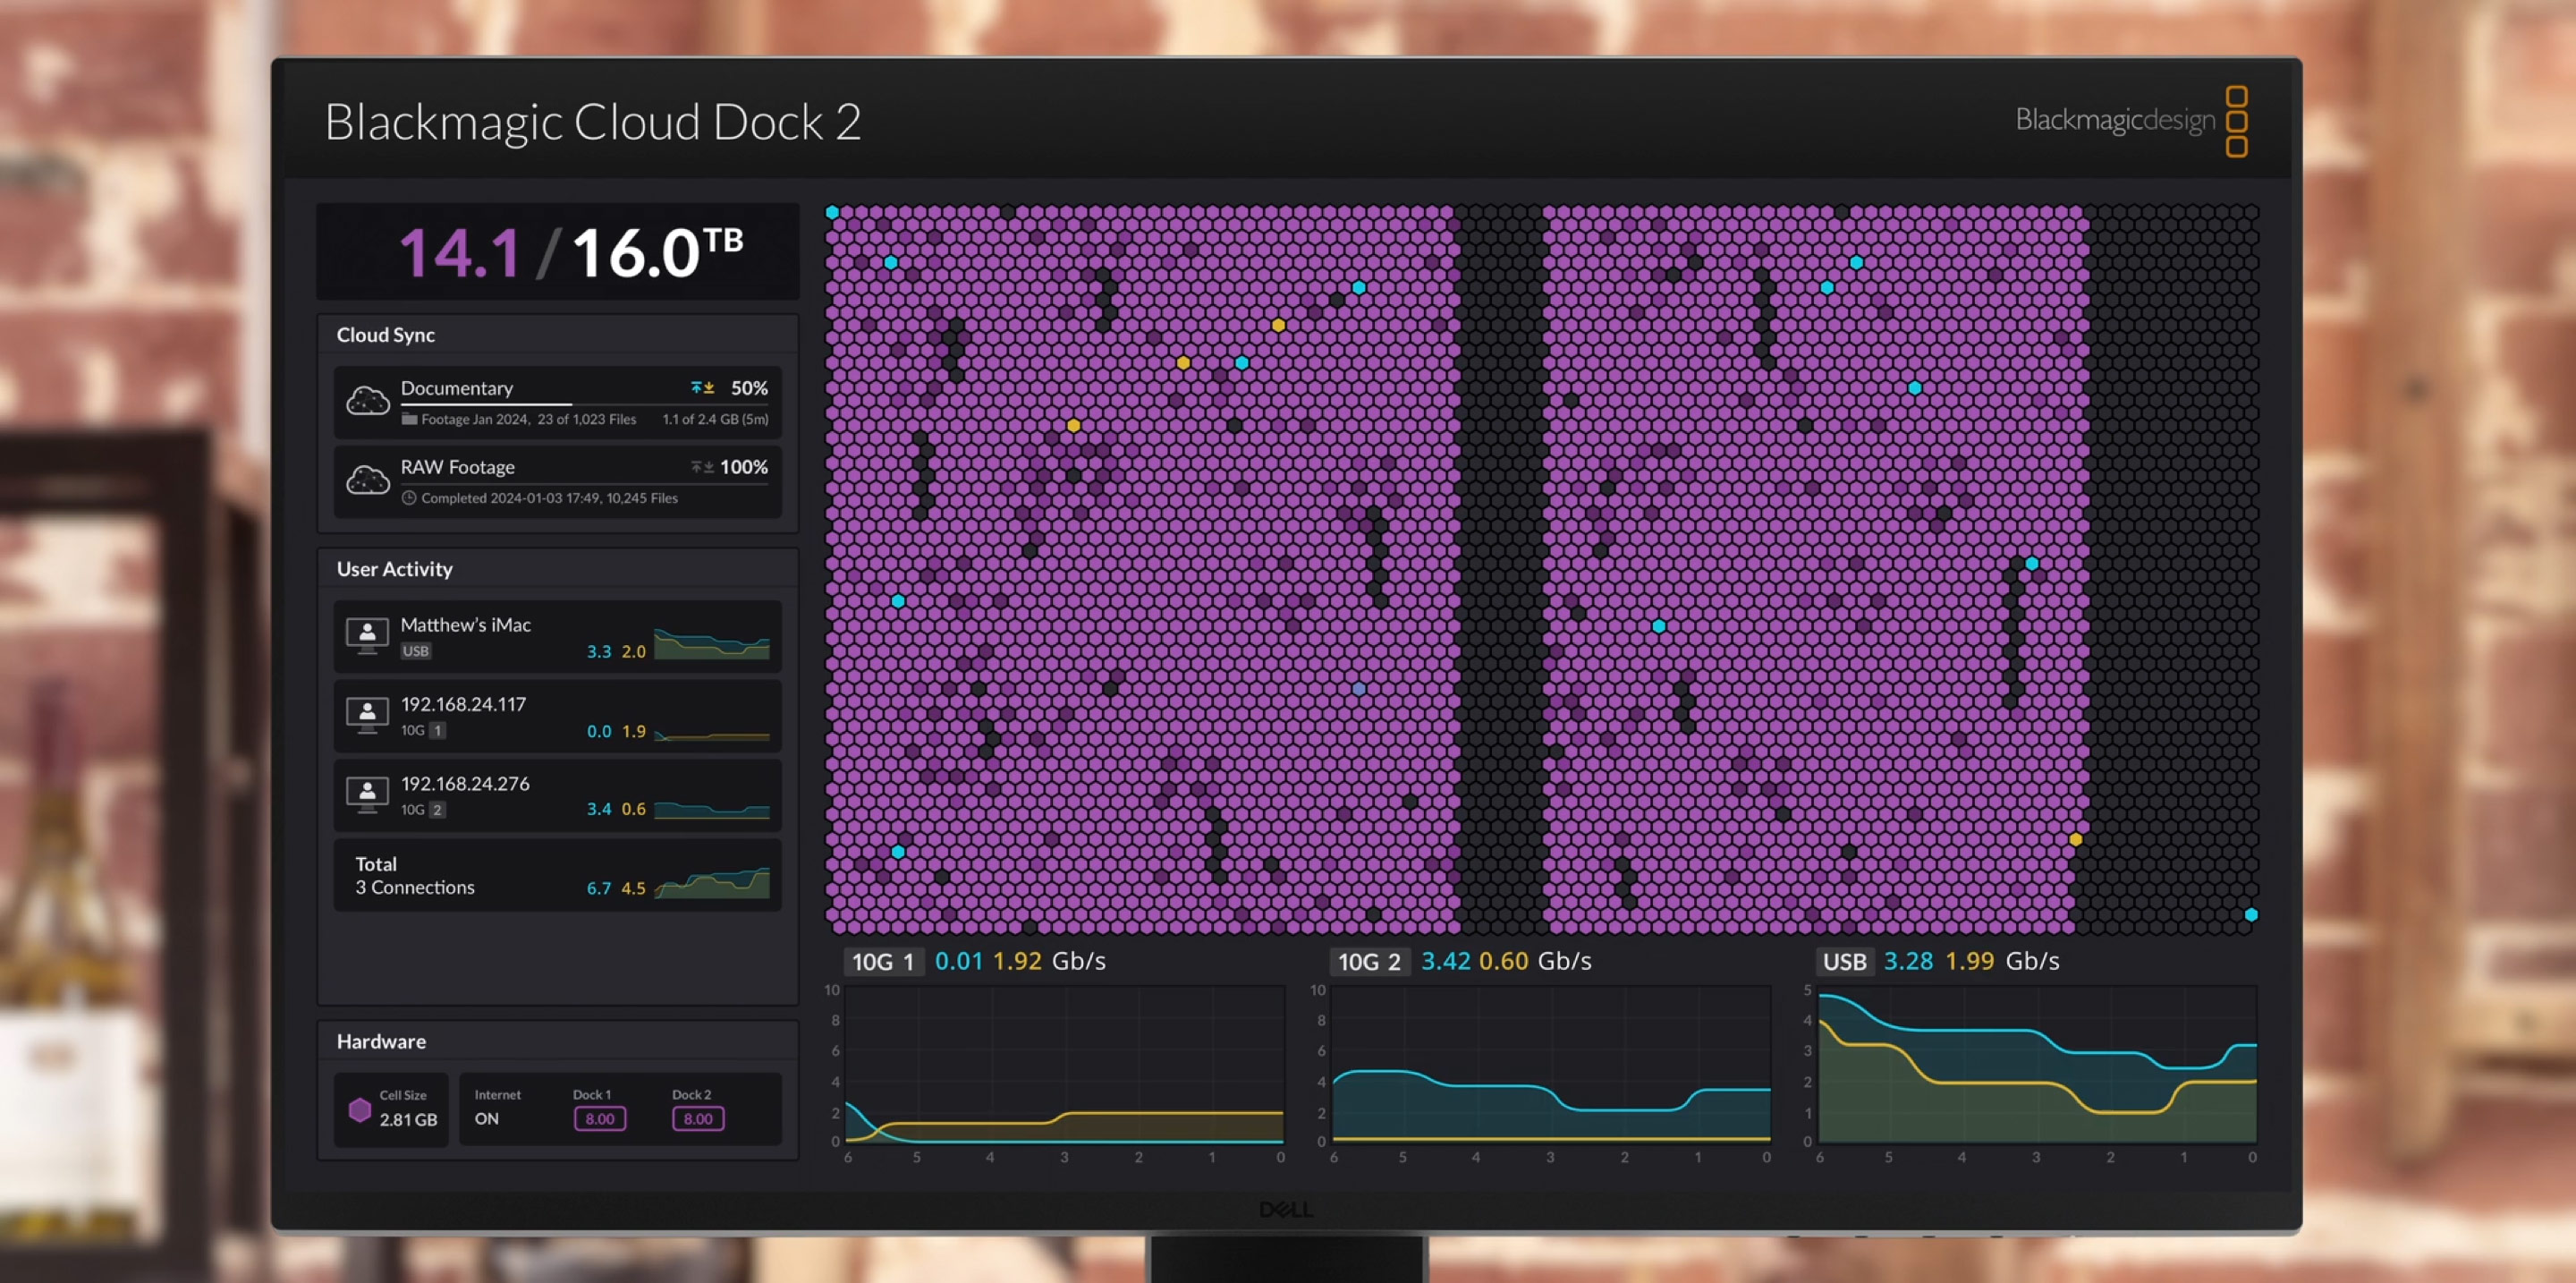Click the clock icon in the RAW Footage entry

coord(409,497)
